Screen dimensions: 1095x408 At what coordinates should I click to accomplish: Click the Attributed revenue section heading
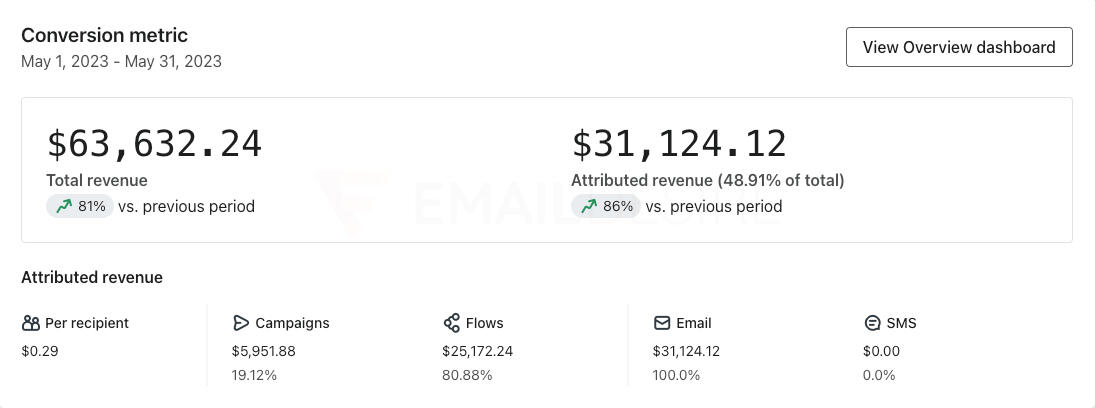92,277
